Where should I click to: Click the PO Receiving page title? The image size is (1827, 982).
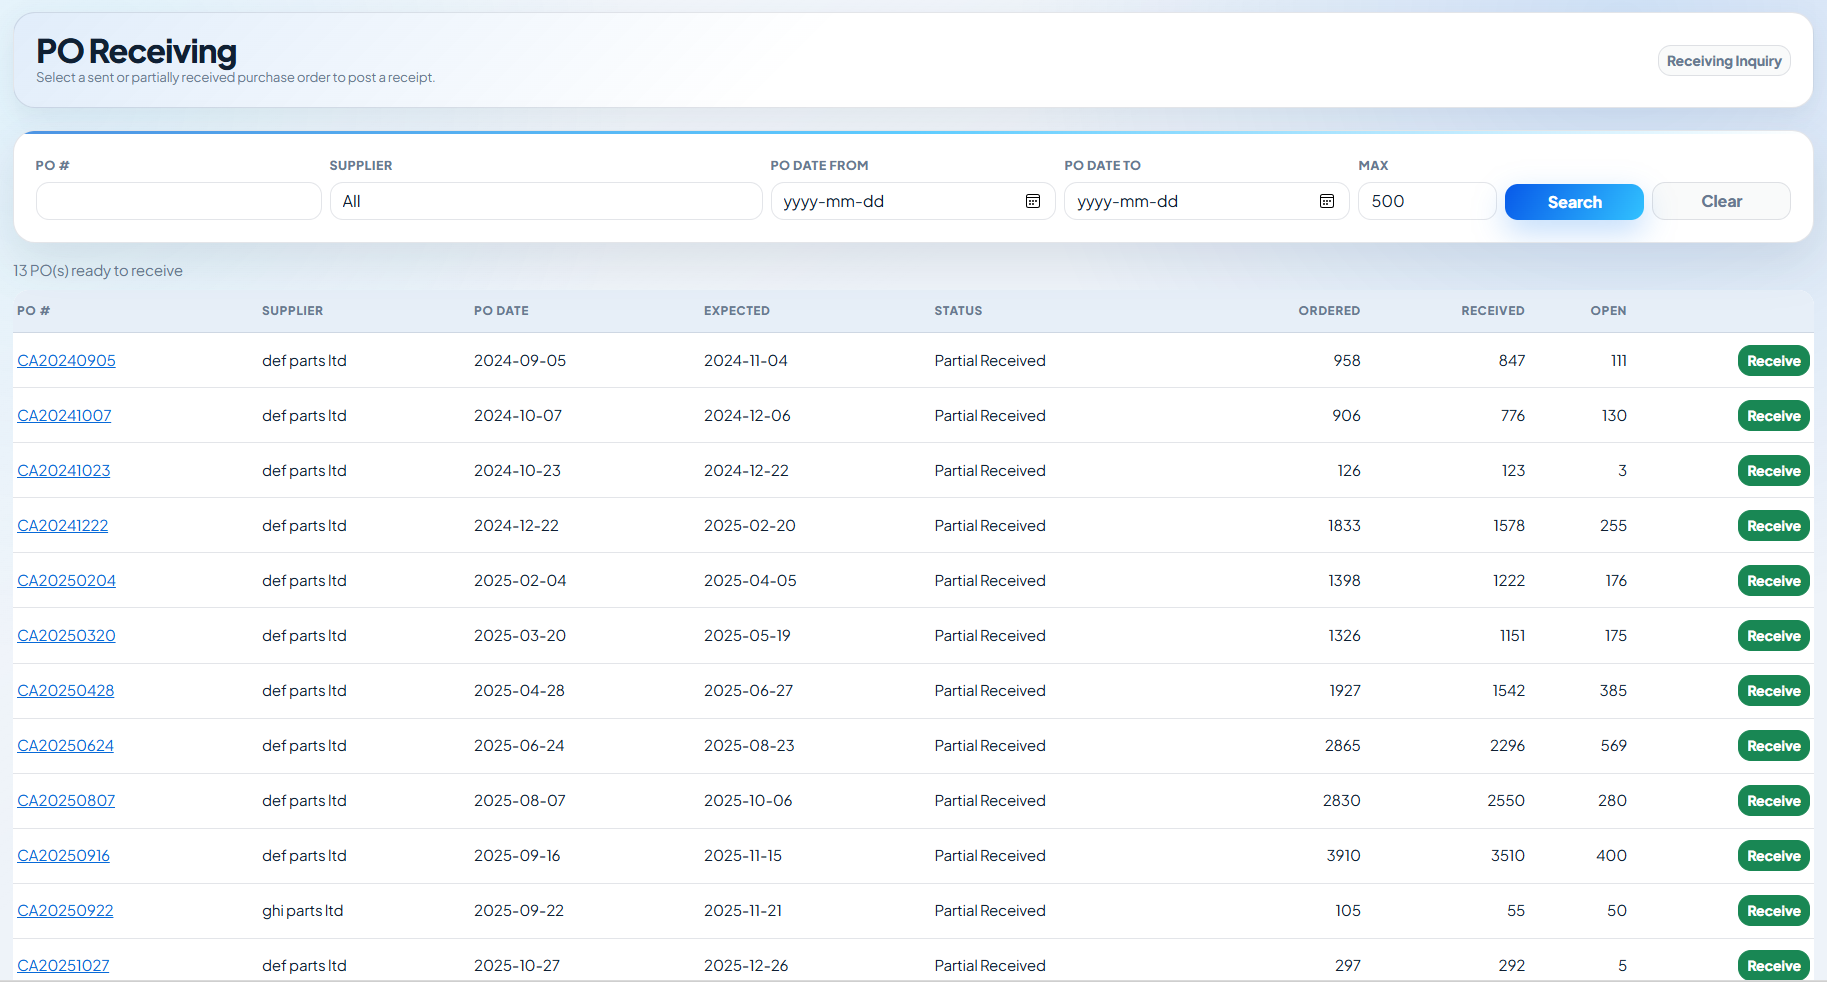[137, 51]
